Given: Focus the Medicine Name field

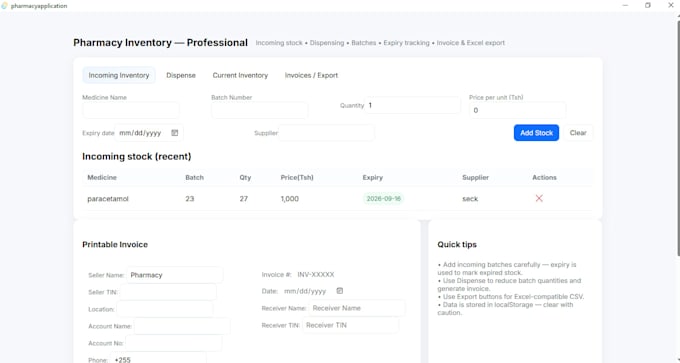Looking at the screenshot, I should click(x=131, y=110).
